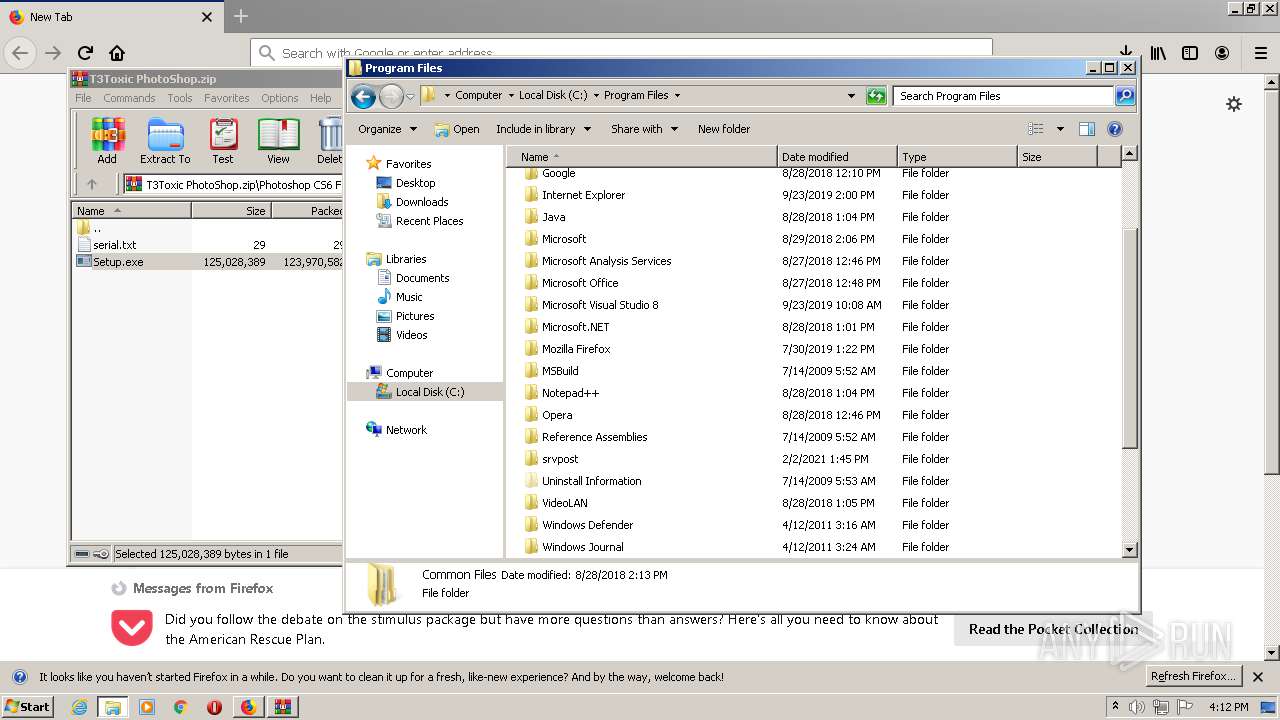Show hidden system tray icons

pyautogui.click(x=1115, y=707)
